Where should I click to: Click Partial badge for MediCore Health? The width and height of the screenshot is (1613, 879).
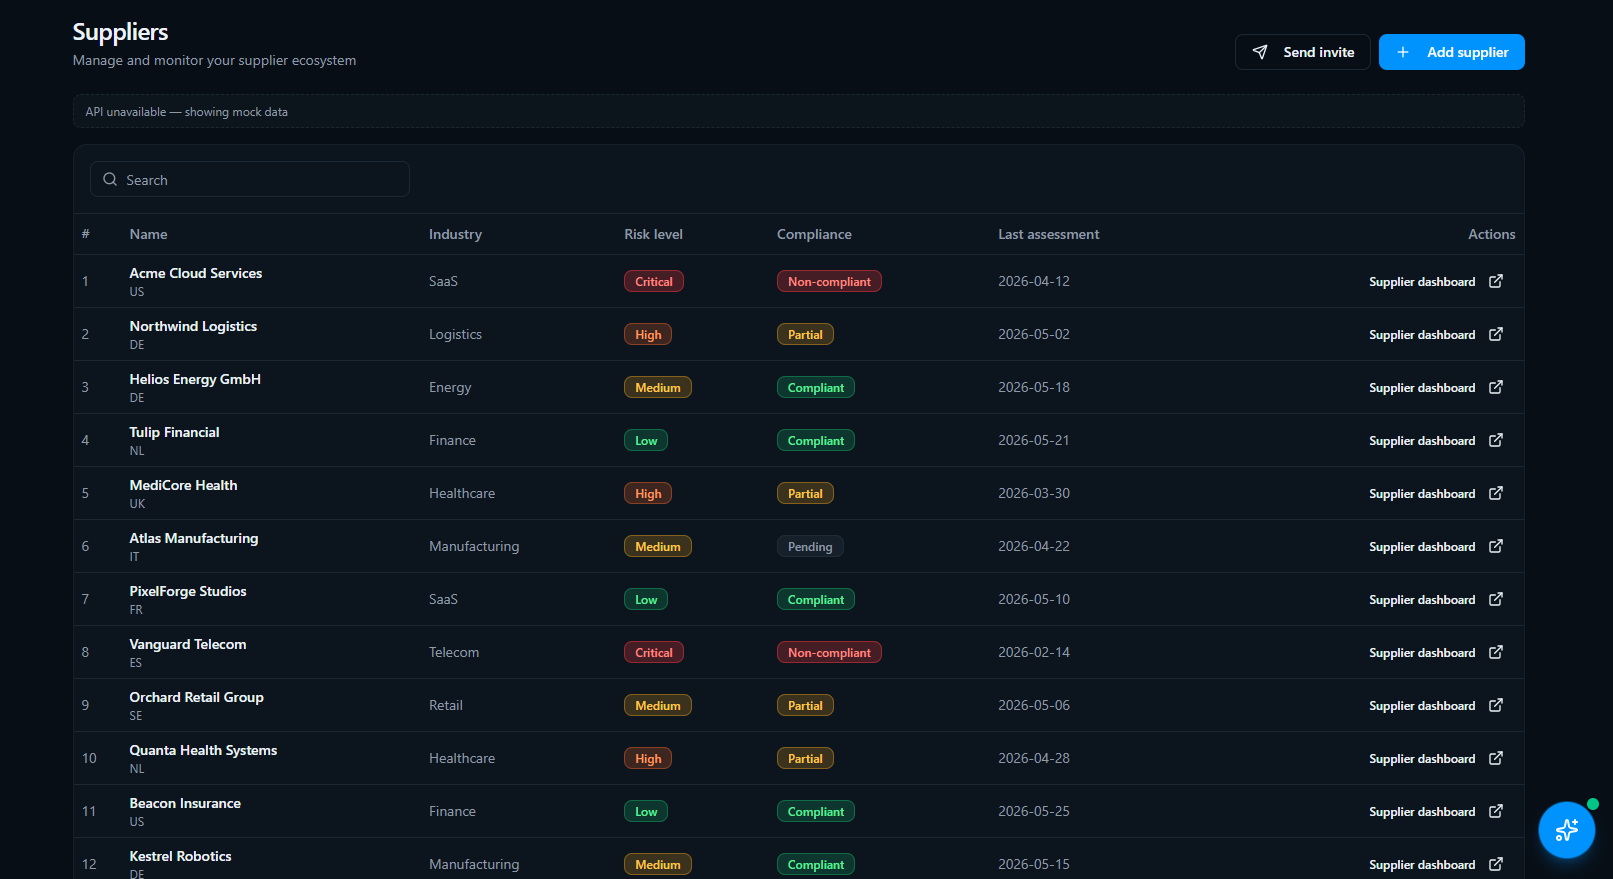805,494
